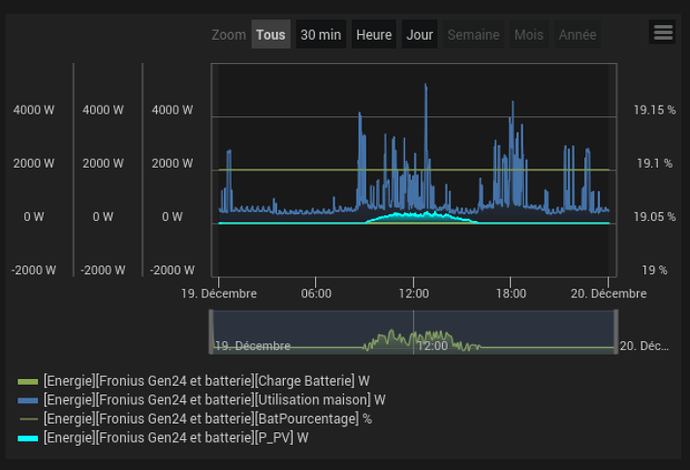Click the tallest blue spike near 12:00
690x470 pixels.
click(x=426, y=88)
